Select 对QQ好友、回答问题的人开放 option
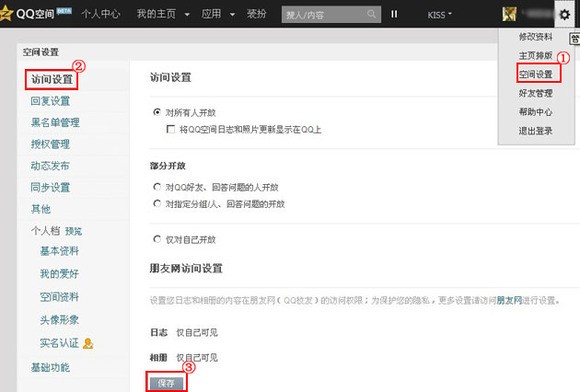The width and height of the screenshot is (580, 392). pos(157,187)
